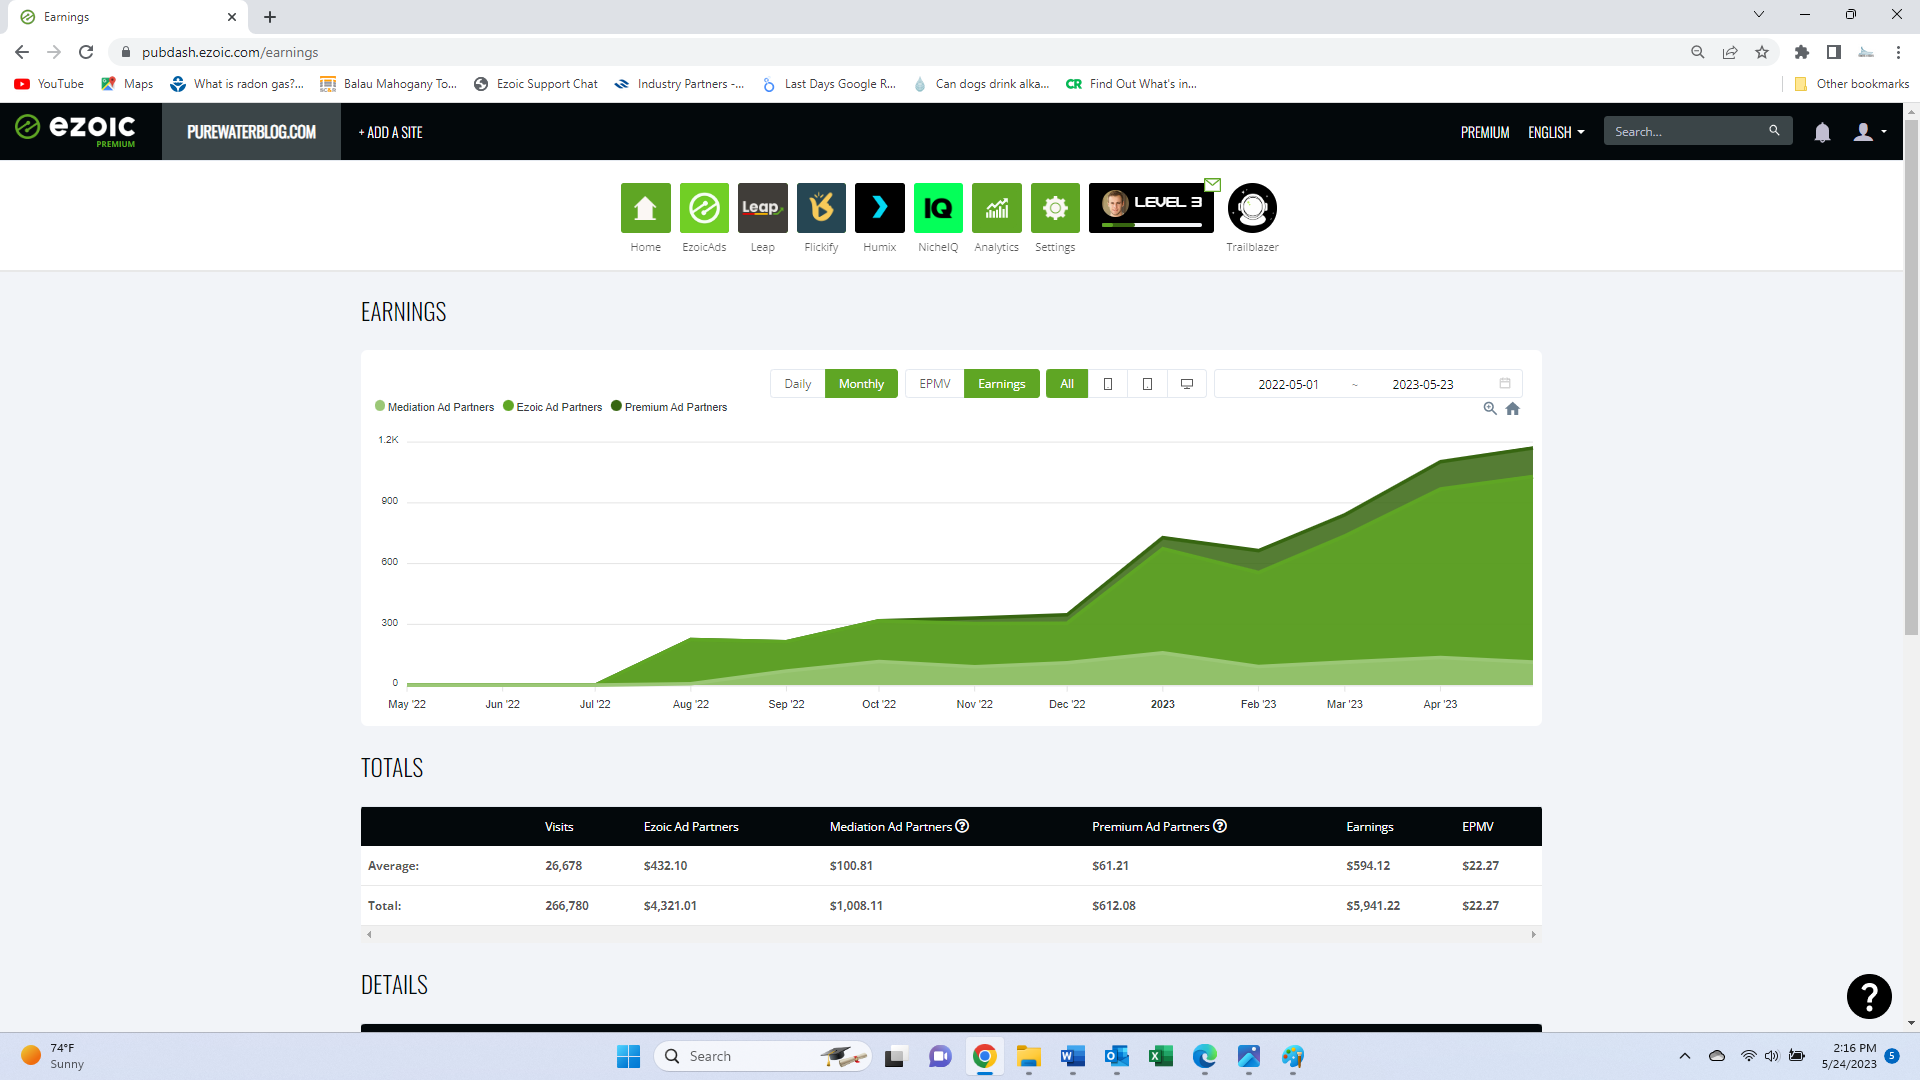1920x1088 pixels.
Task: Open the end date 2023-05-23 picker
Action: pyautogui.click(x=1422, y=384)
